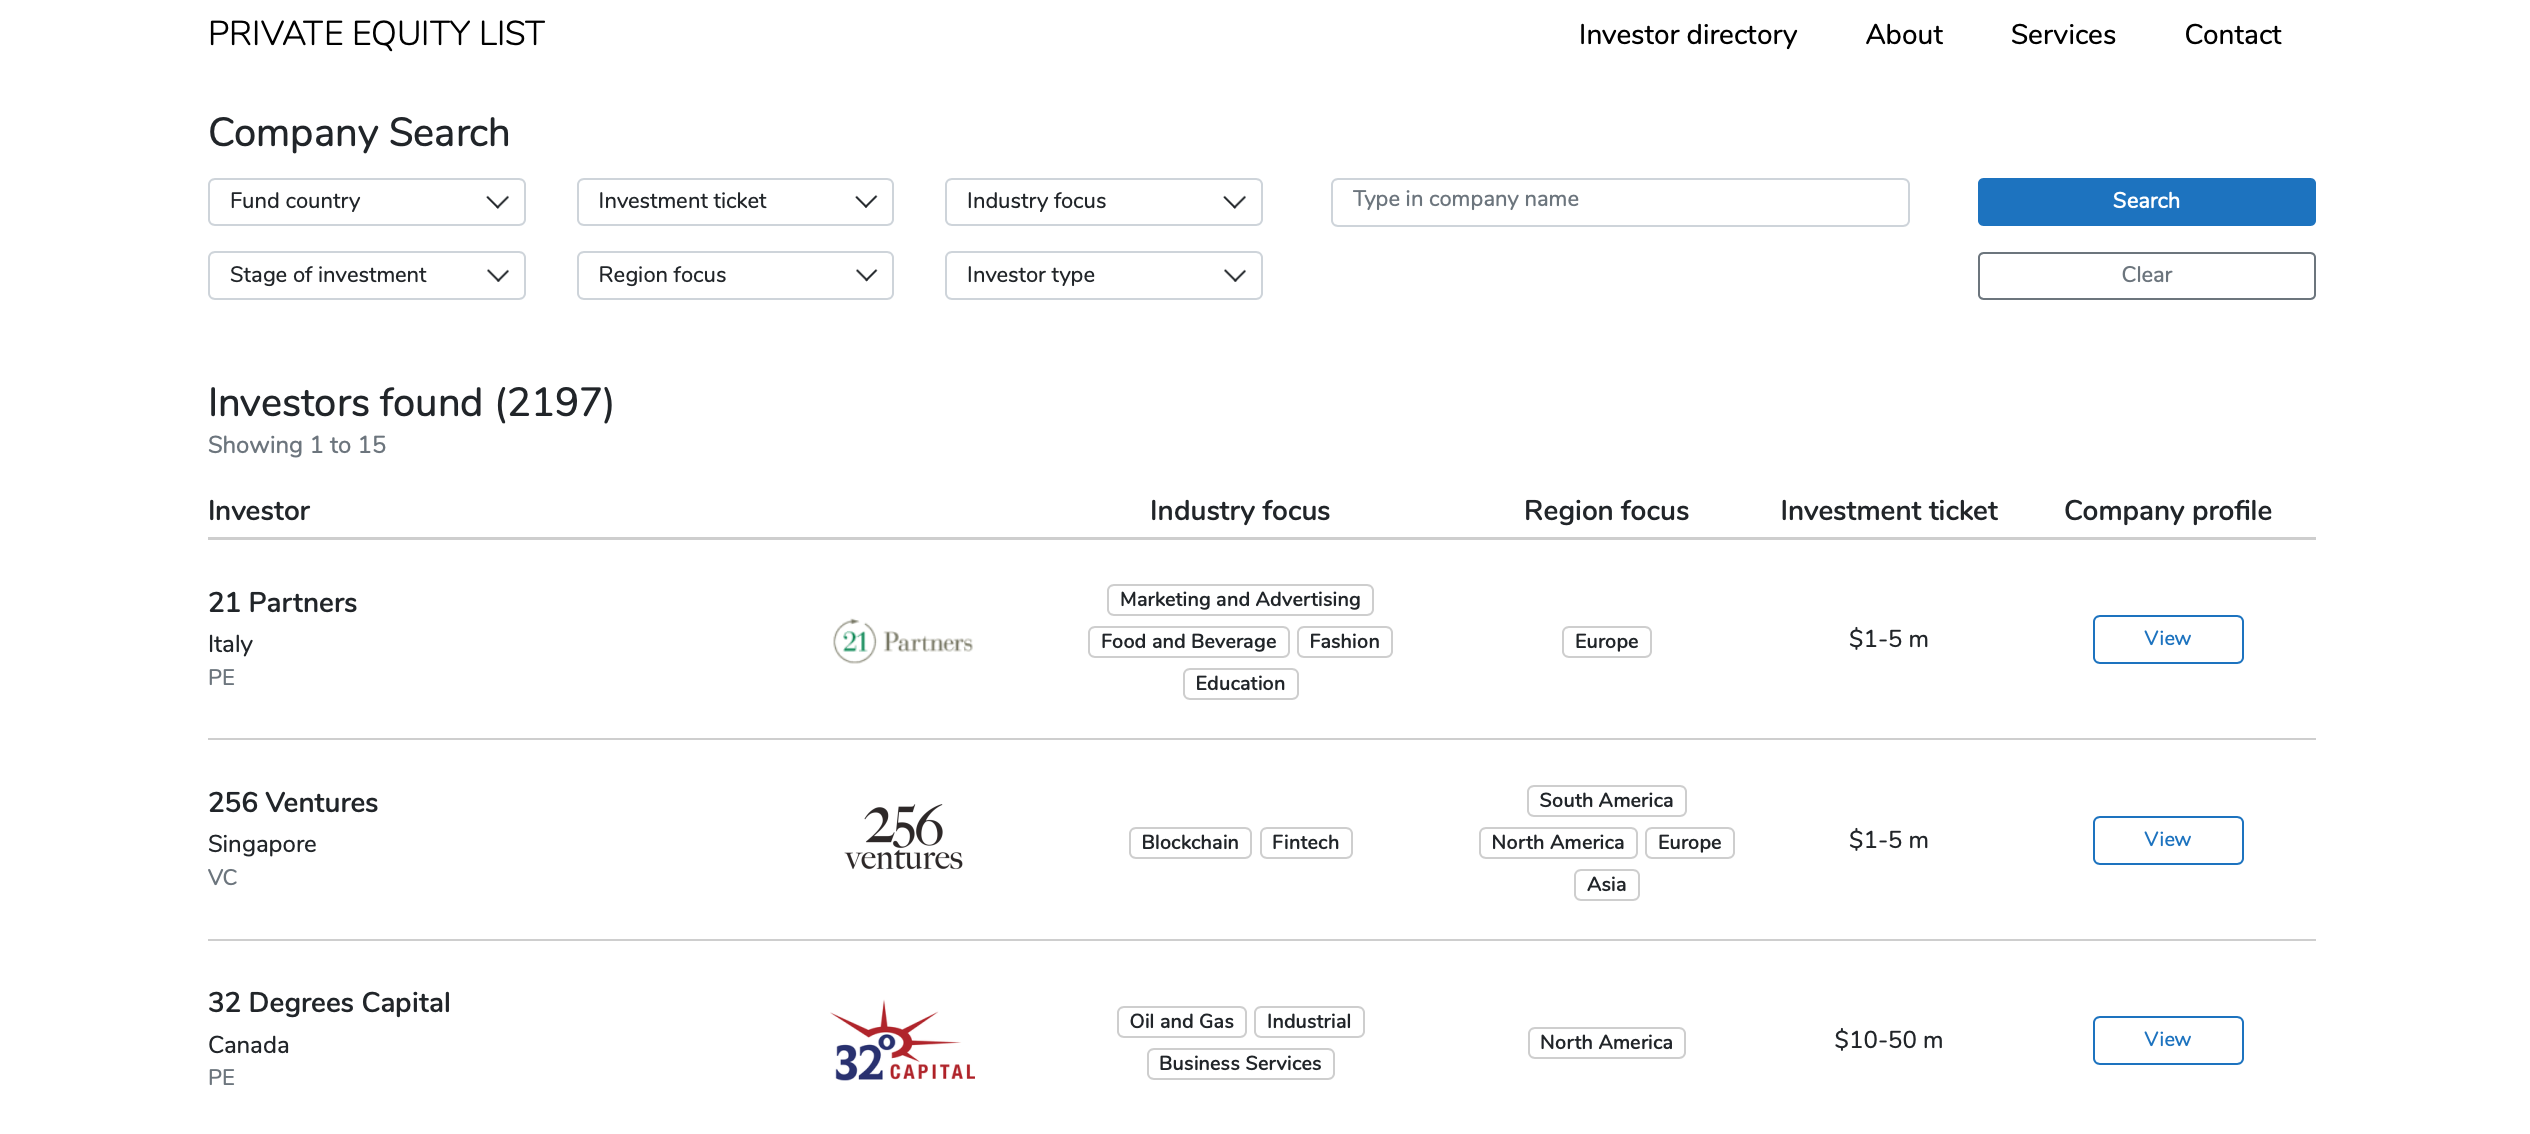View the 21 Partners profile
This screenshot has height=1134, width=2530.
[2167, 639]
